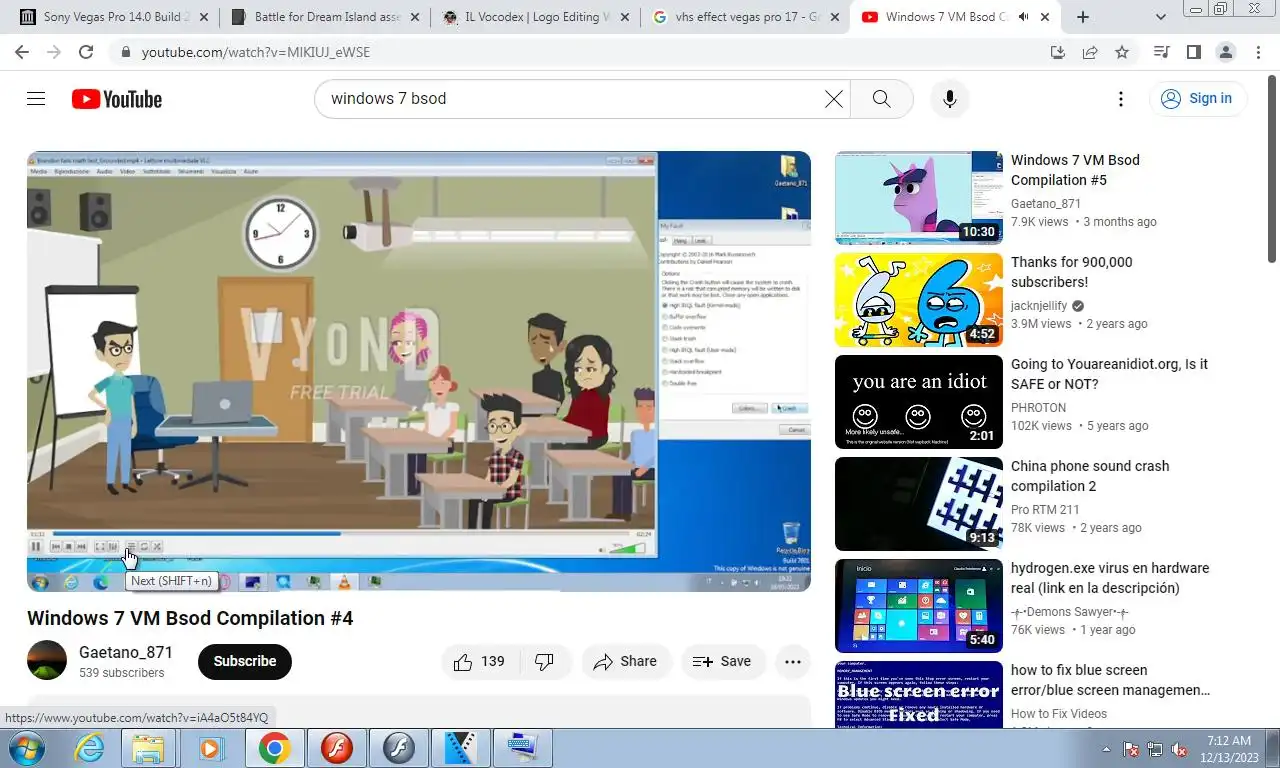Switch to IL Vocodex Logo Editing tab
This screenshot has height=768, width=1280.
[x=537, y=17]
